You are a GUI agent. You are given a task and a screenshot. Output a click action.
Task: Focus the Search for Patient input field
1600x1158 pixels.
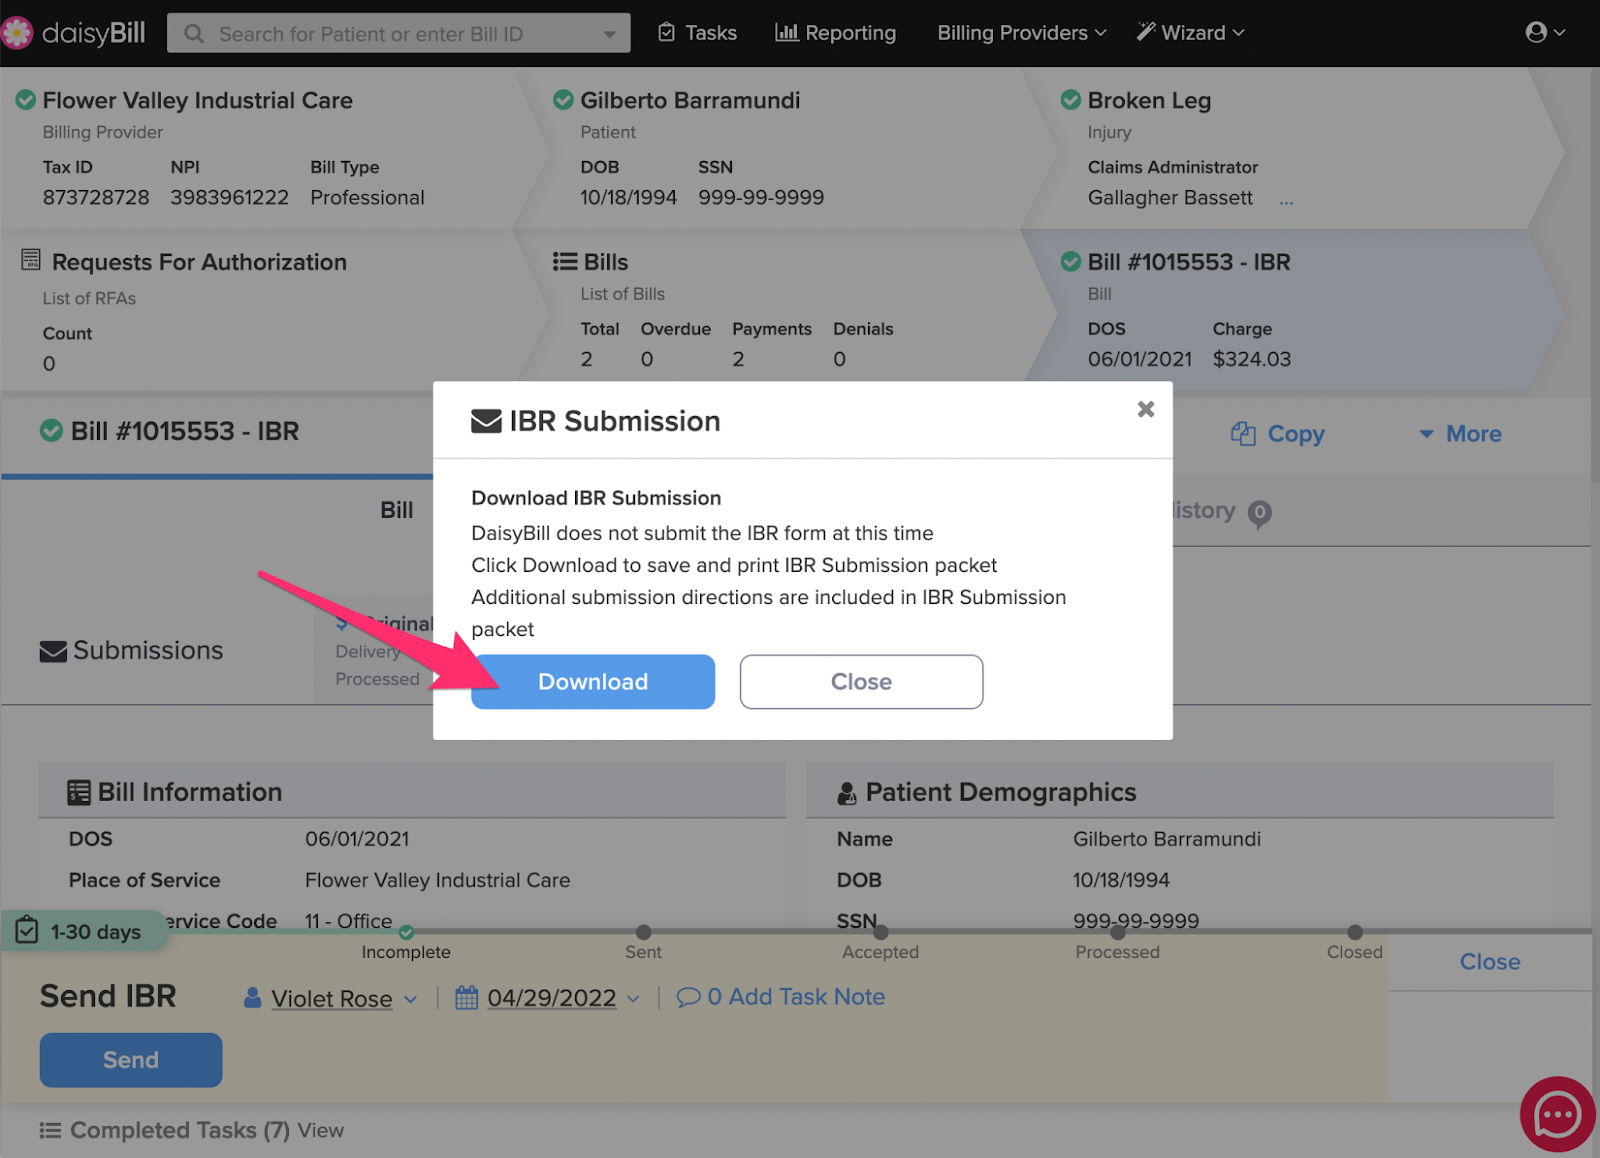(x=399, y=34)
